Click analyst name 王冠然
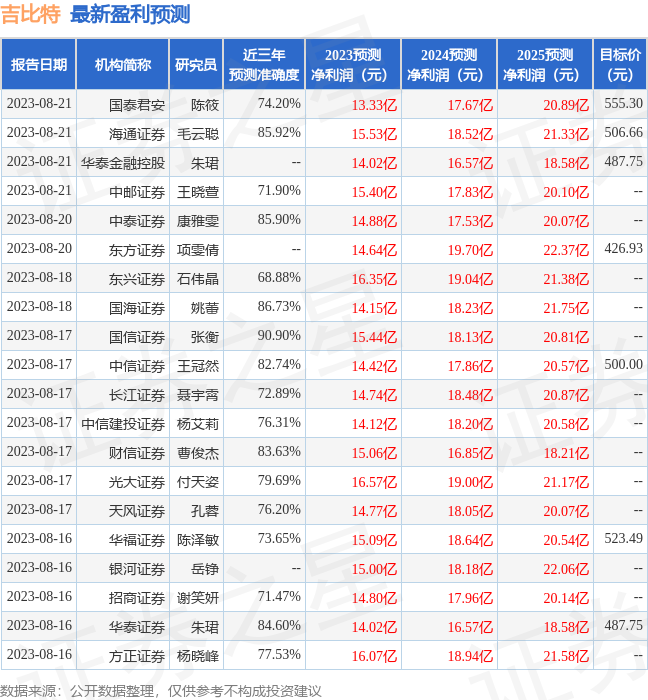Viewport: 648px width, 700px height. (x=198, y=366)
